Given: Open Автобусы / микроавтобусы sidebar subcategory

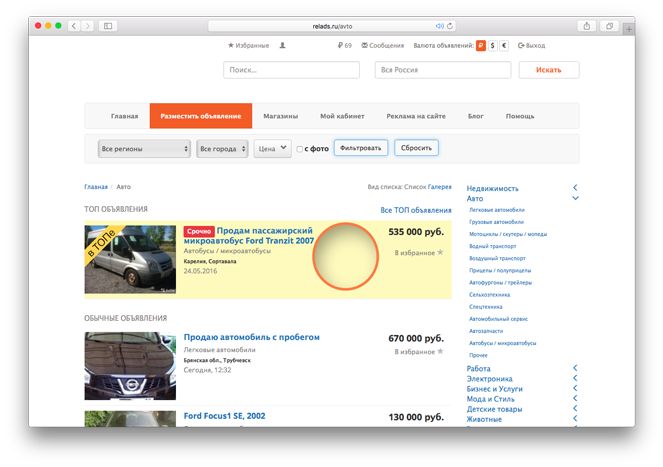Looking at the screenshot, I should point(502,343).
